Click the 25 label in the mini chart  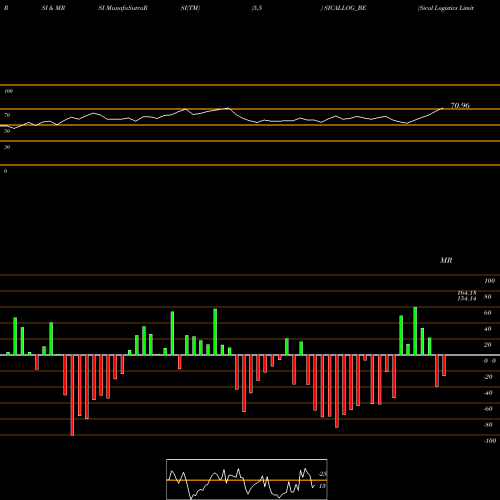click(322, 474)
